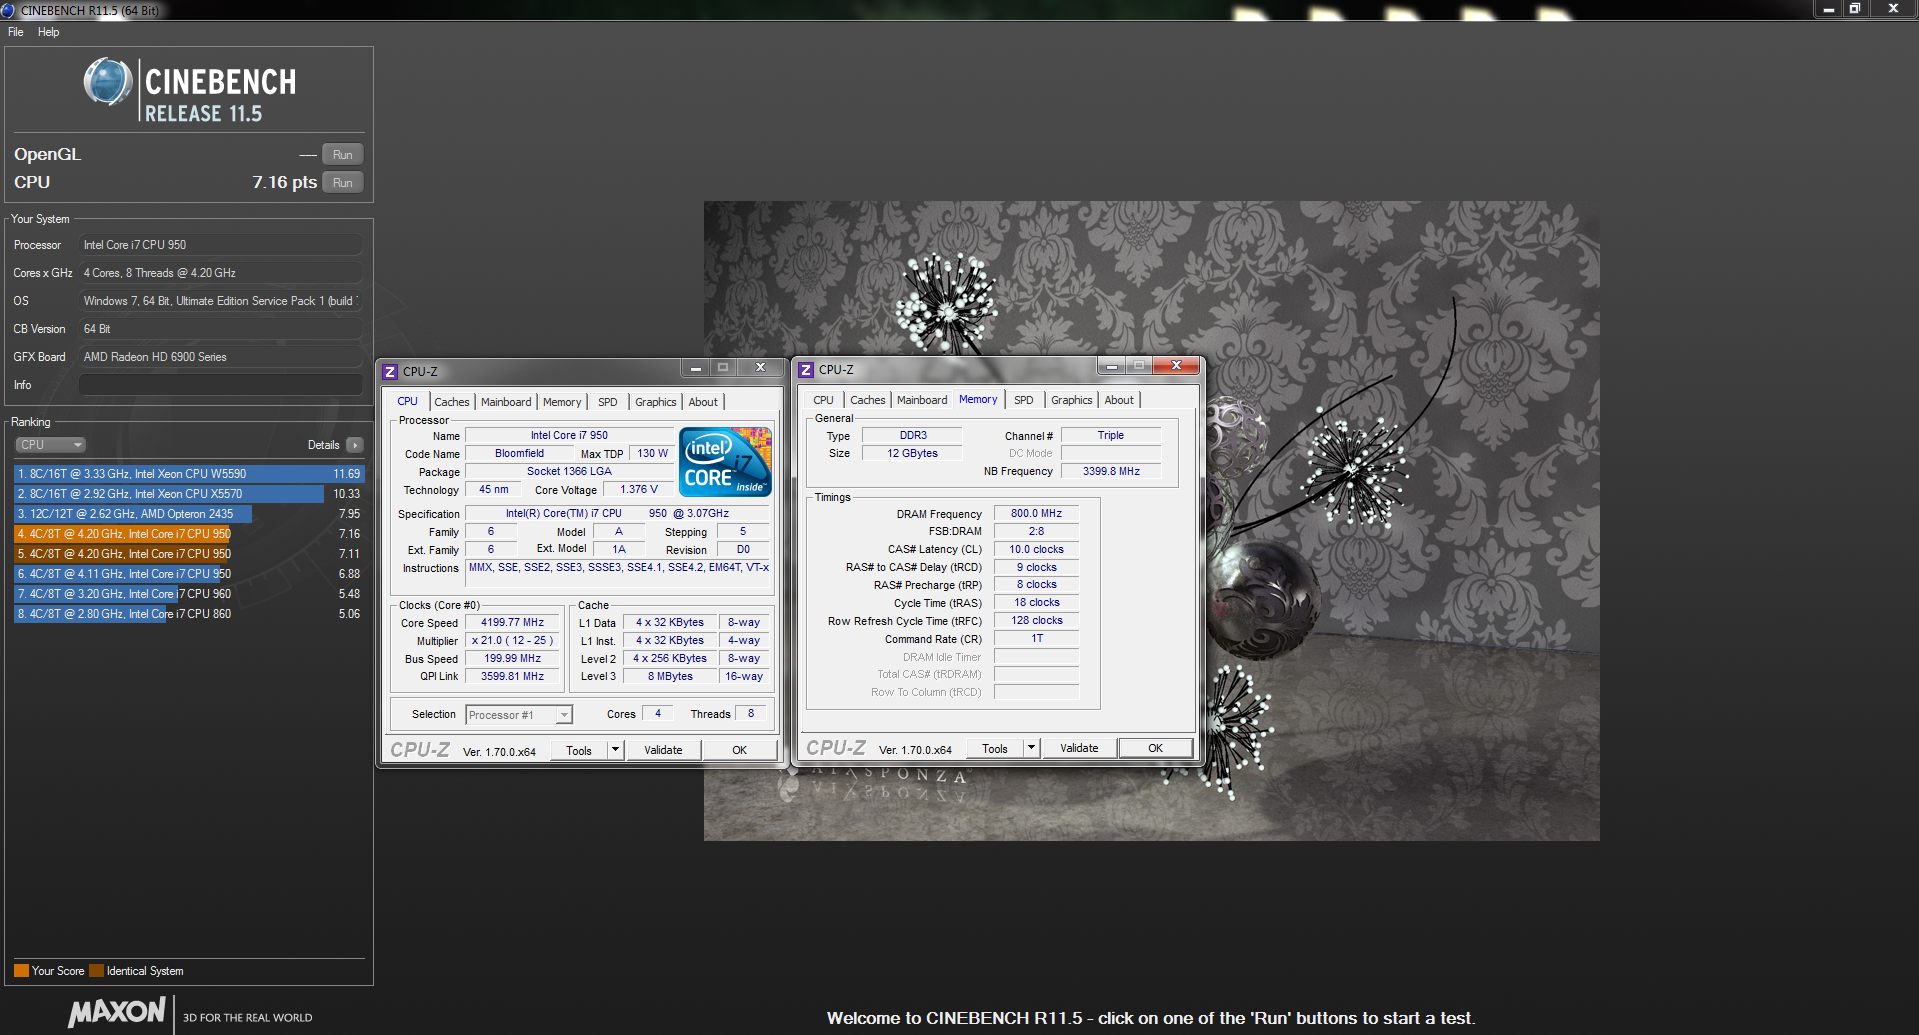Switch to About tab in left CPU-Z
1919x1035 pixels.
coord(703,402)
